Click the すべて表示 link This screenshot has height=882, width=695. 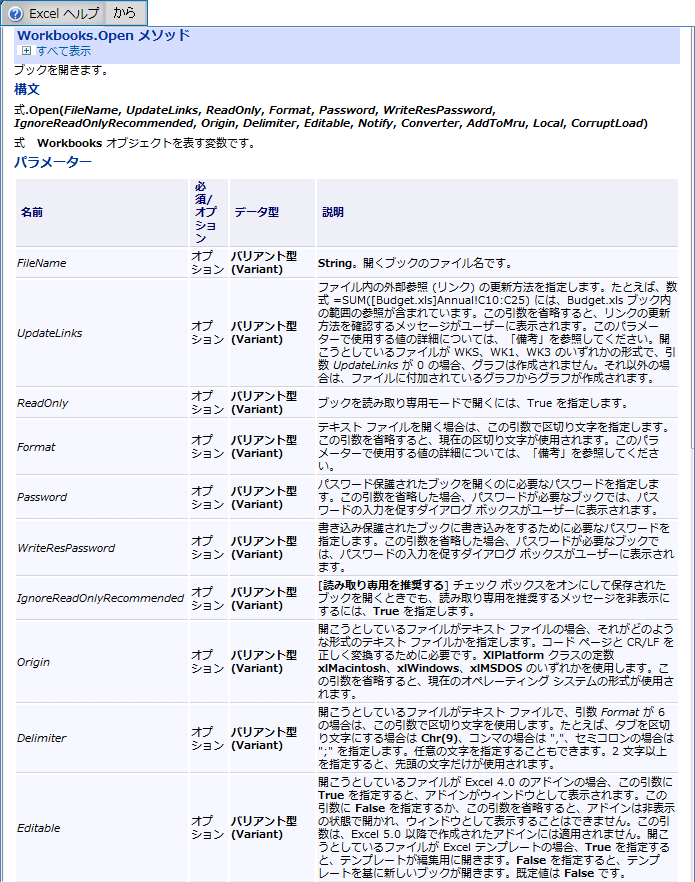pyautogui.click(x=64, y=51)
